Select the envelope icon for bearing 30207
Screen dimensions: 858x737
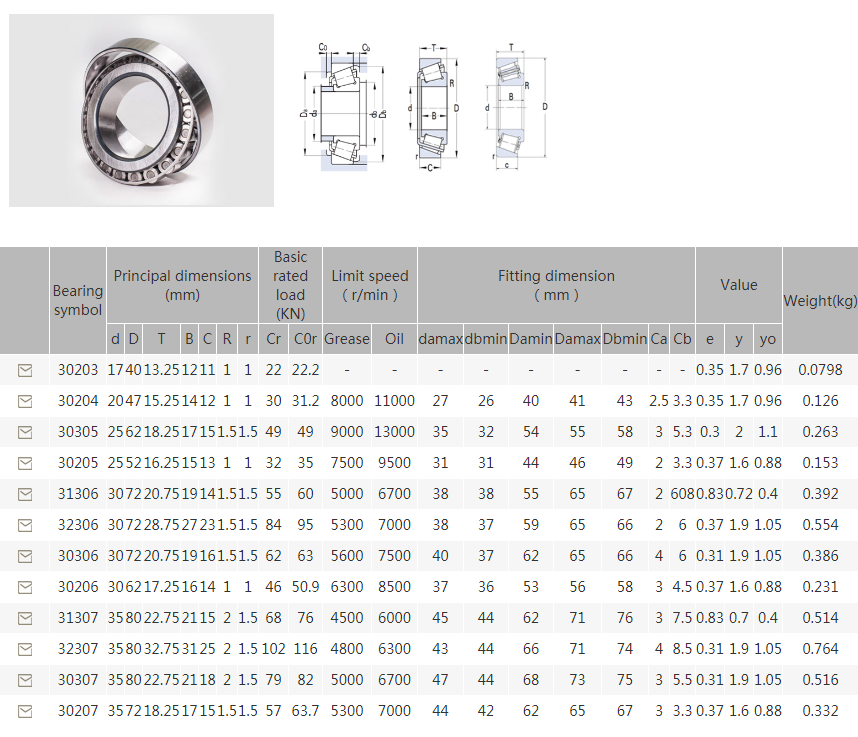pyautogui.click(x=25, y=711)
